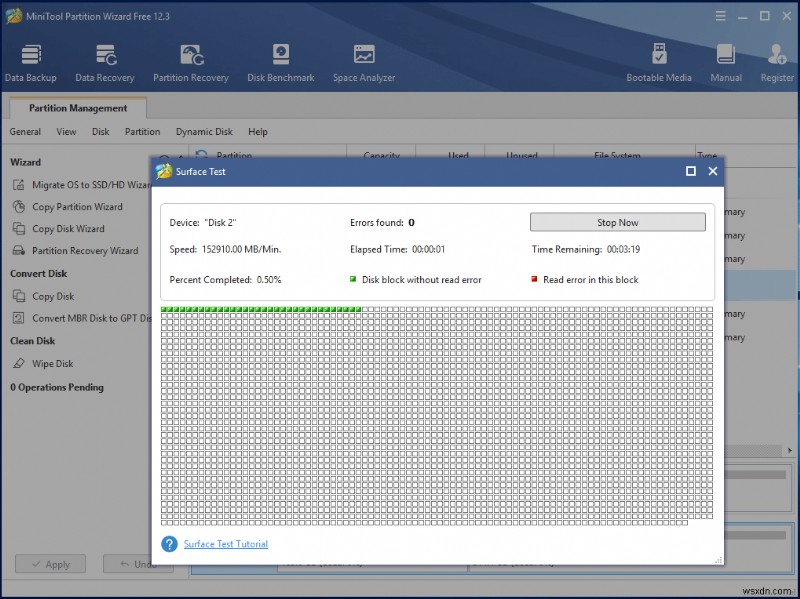
Task: Click the help icon beside Surface Test Tutorial
Action: tap(169, 543)
